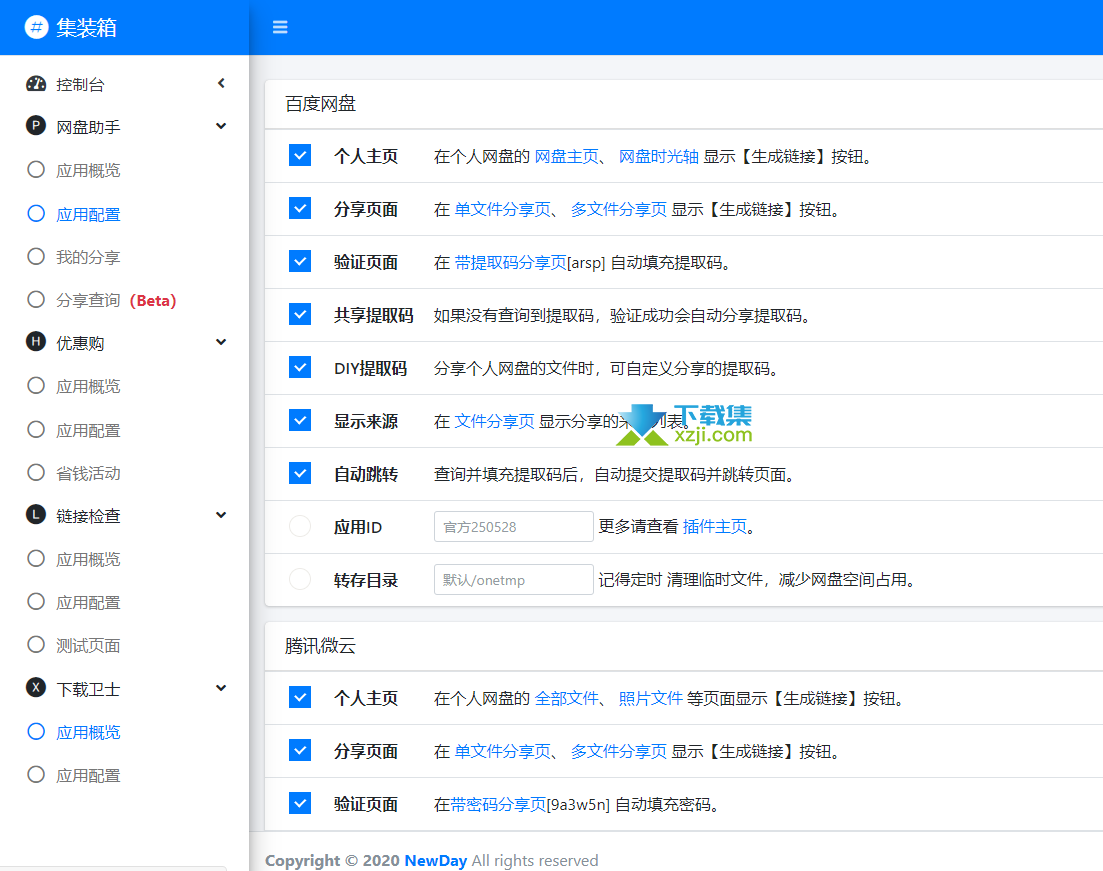This screenshot has height=871, width=1103.
Task: Open 省钱活动 in the sidebar
Action: pyautogui.click(x=88, y=473)
